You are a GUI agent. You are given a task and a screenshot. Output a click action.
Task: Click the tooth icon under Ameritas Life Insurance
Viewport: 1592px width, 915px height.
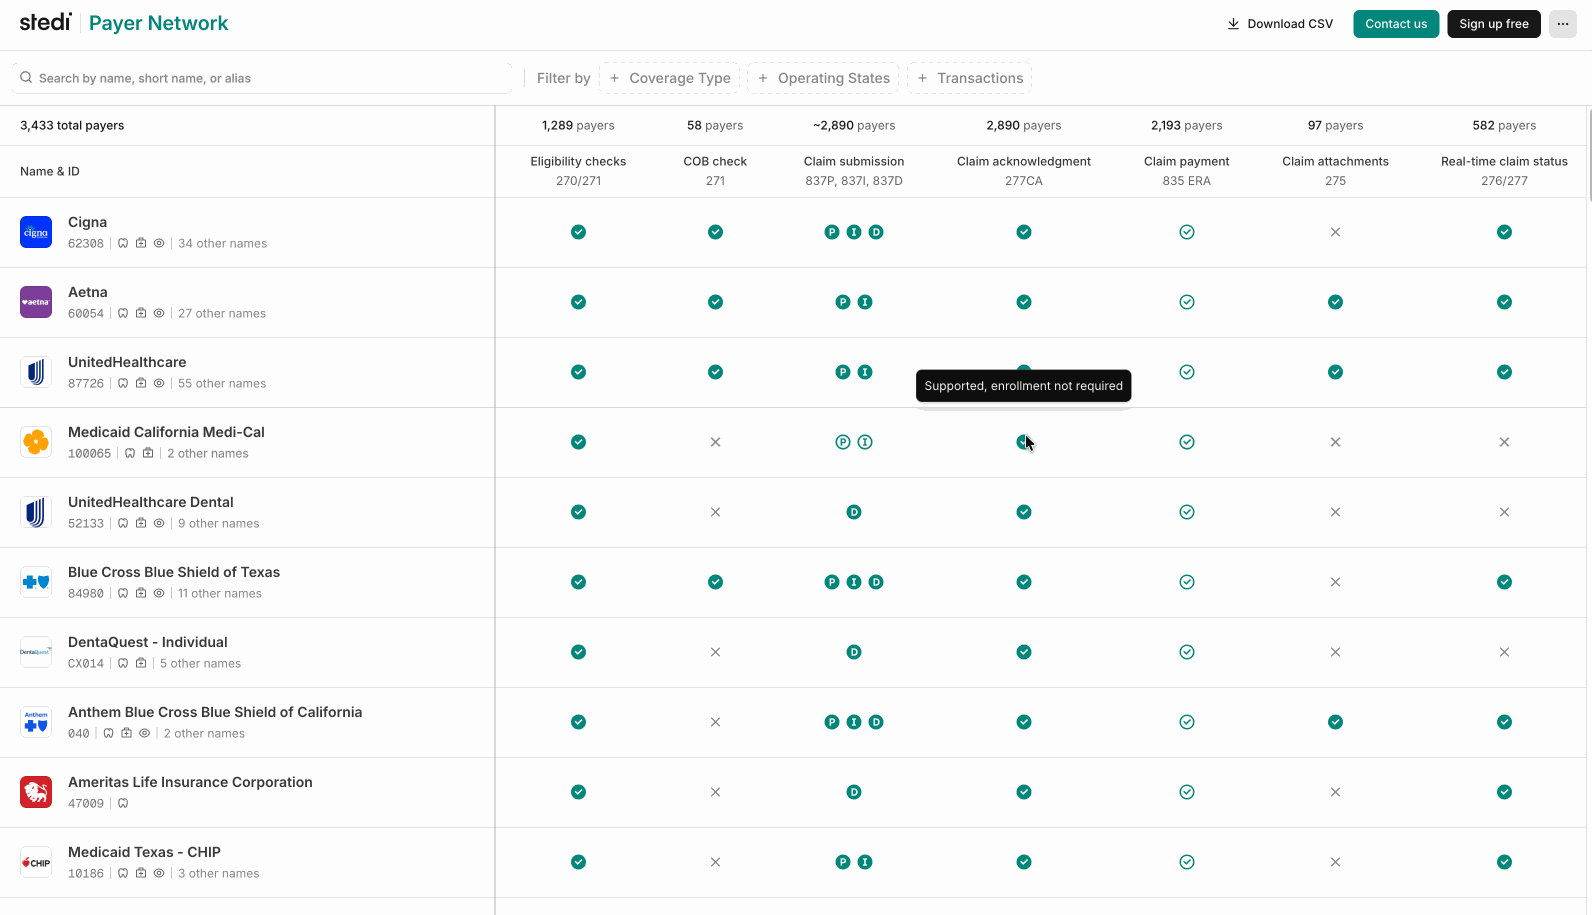point(123,803)
